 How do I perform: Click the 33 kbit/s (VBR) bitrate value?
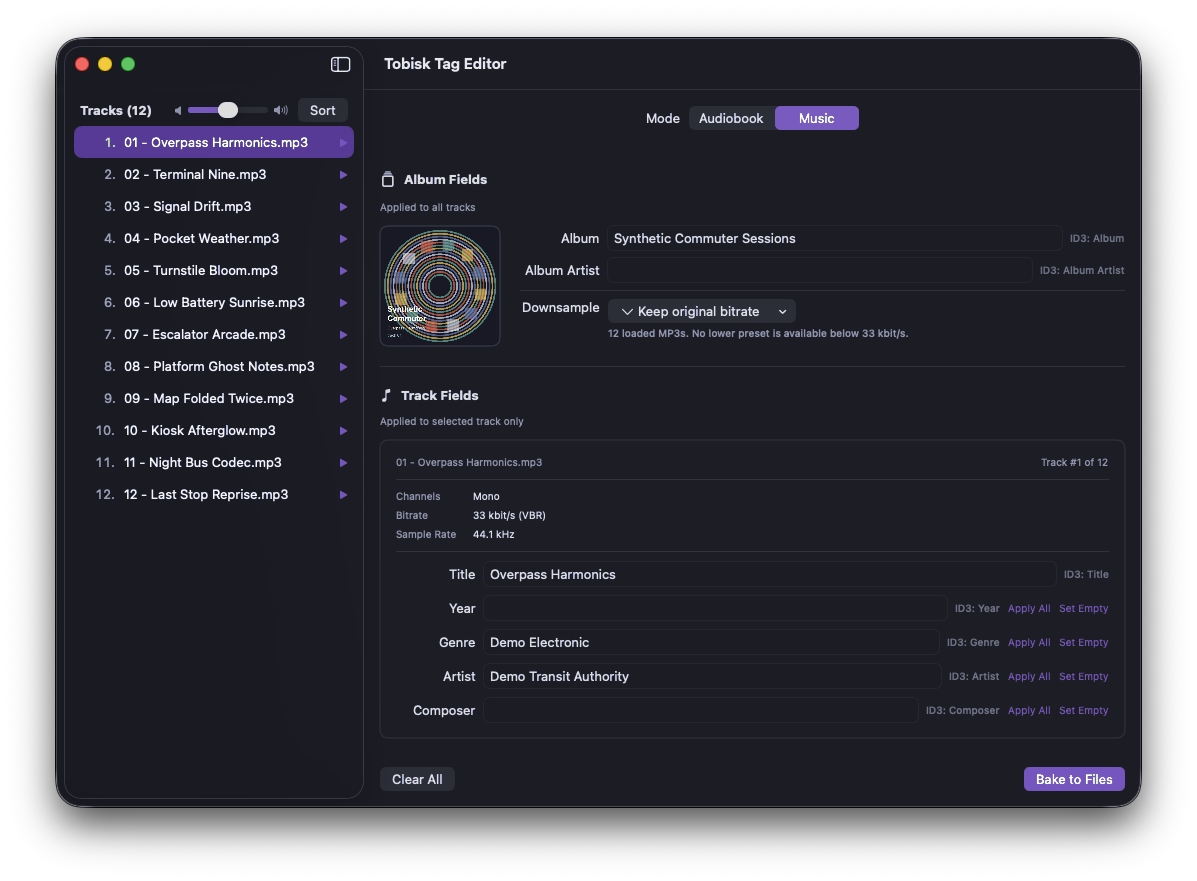pyautogui.click(x=509, y=515)
